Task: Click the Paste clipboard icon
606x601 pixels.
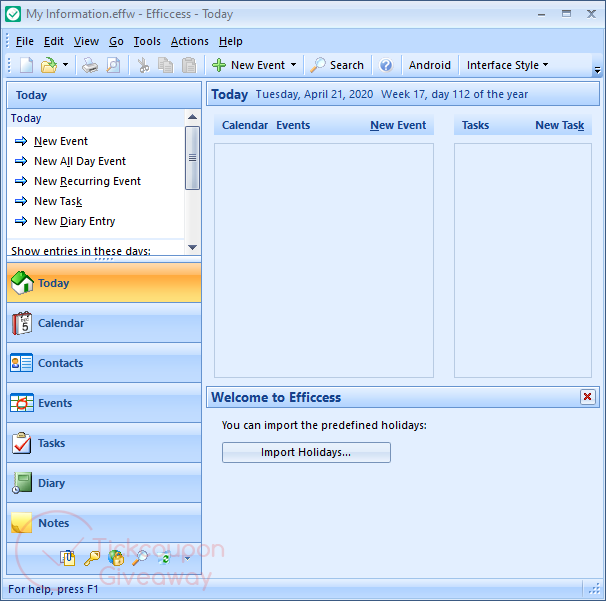Action: [189, 65]
